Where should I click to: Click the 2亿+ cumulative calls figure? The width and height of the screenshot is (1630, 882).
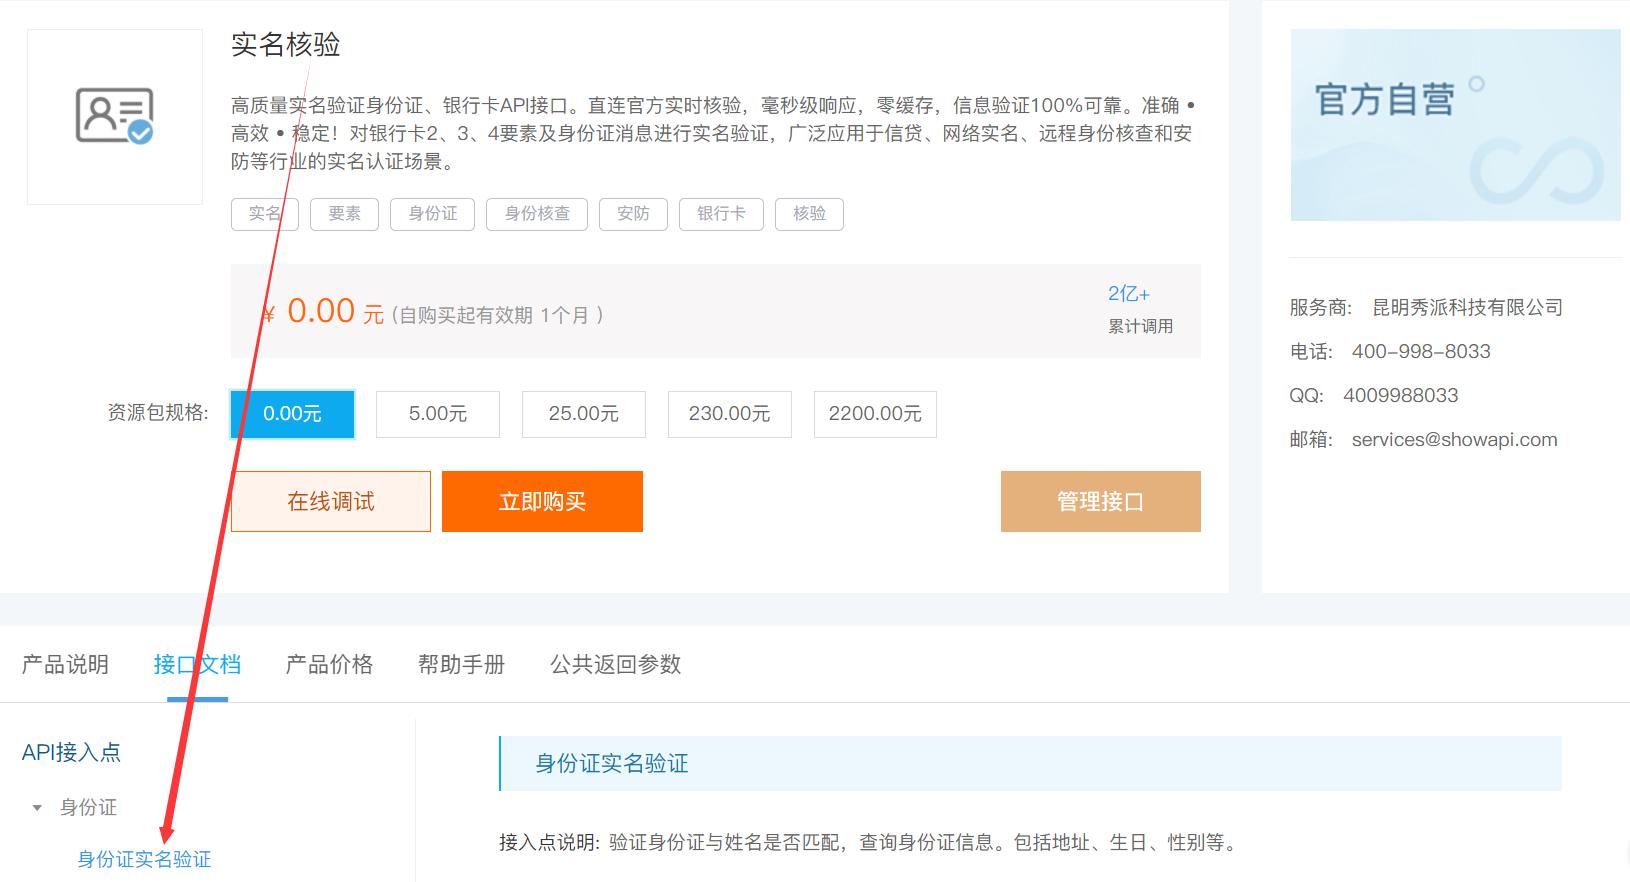[1129, 294]
